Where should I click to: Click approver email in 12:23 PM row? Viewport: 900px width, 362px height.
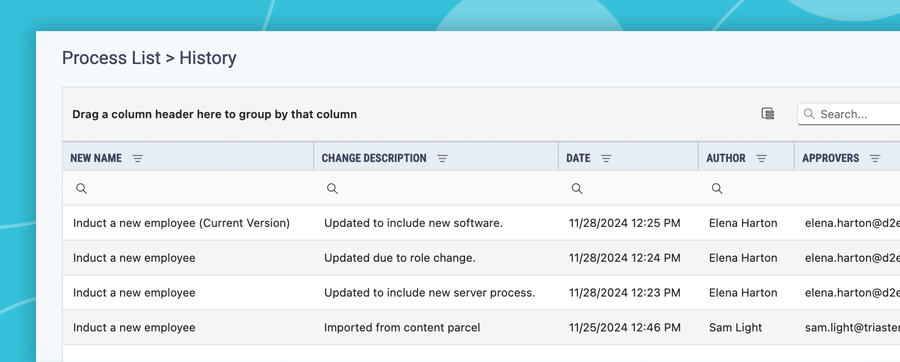[852, 293]
